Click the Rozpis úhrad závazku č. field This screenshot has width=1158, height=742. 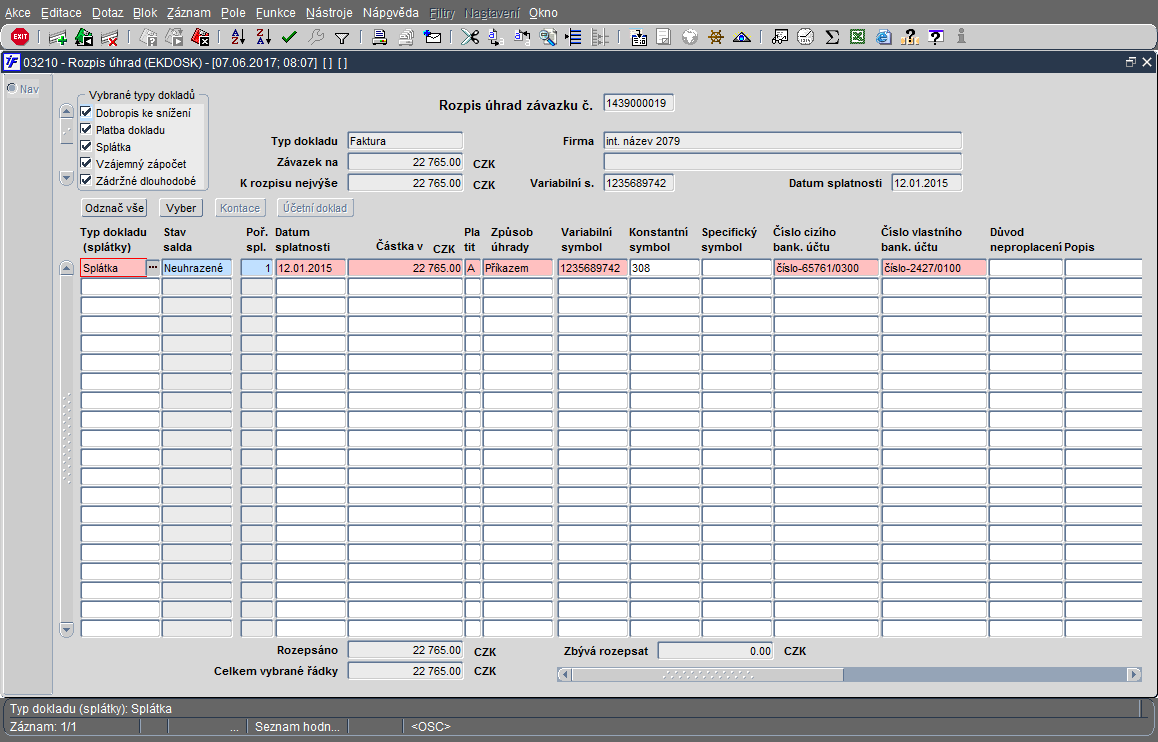tap(639, 103)
